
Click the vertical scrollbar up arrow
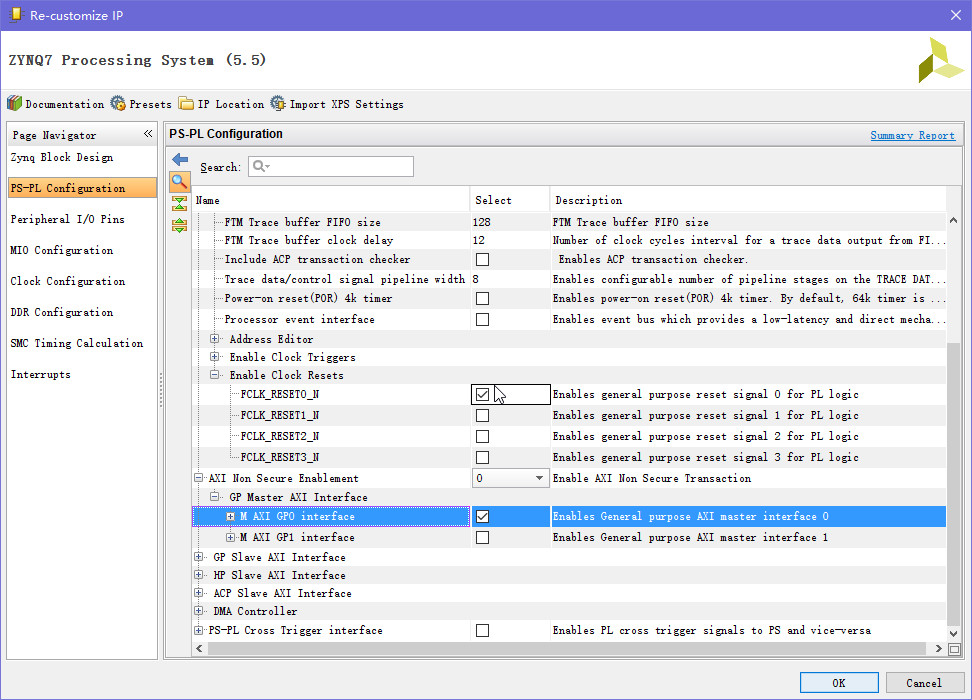pyautogui.click(x=953, y=220)
